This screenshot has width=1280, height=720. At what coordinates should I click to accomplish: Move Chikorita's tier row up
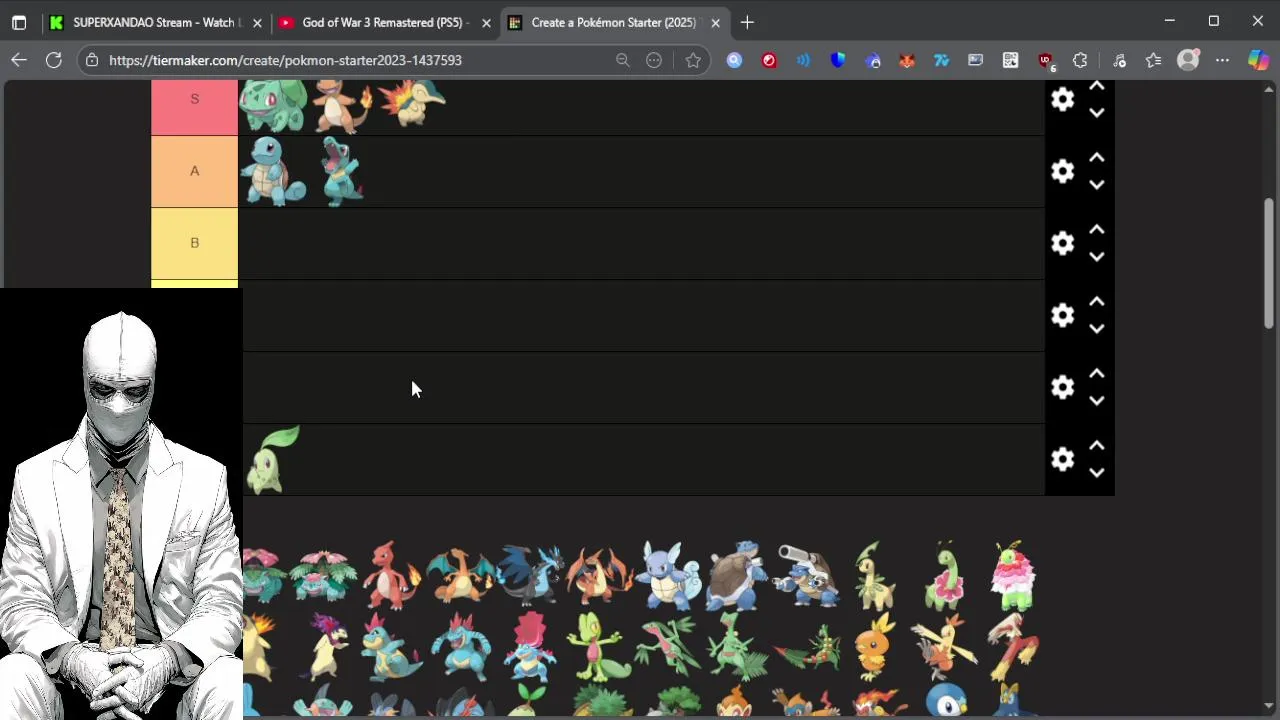(x=1096, y=446)
